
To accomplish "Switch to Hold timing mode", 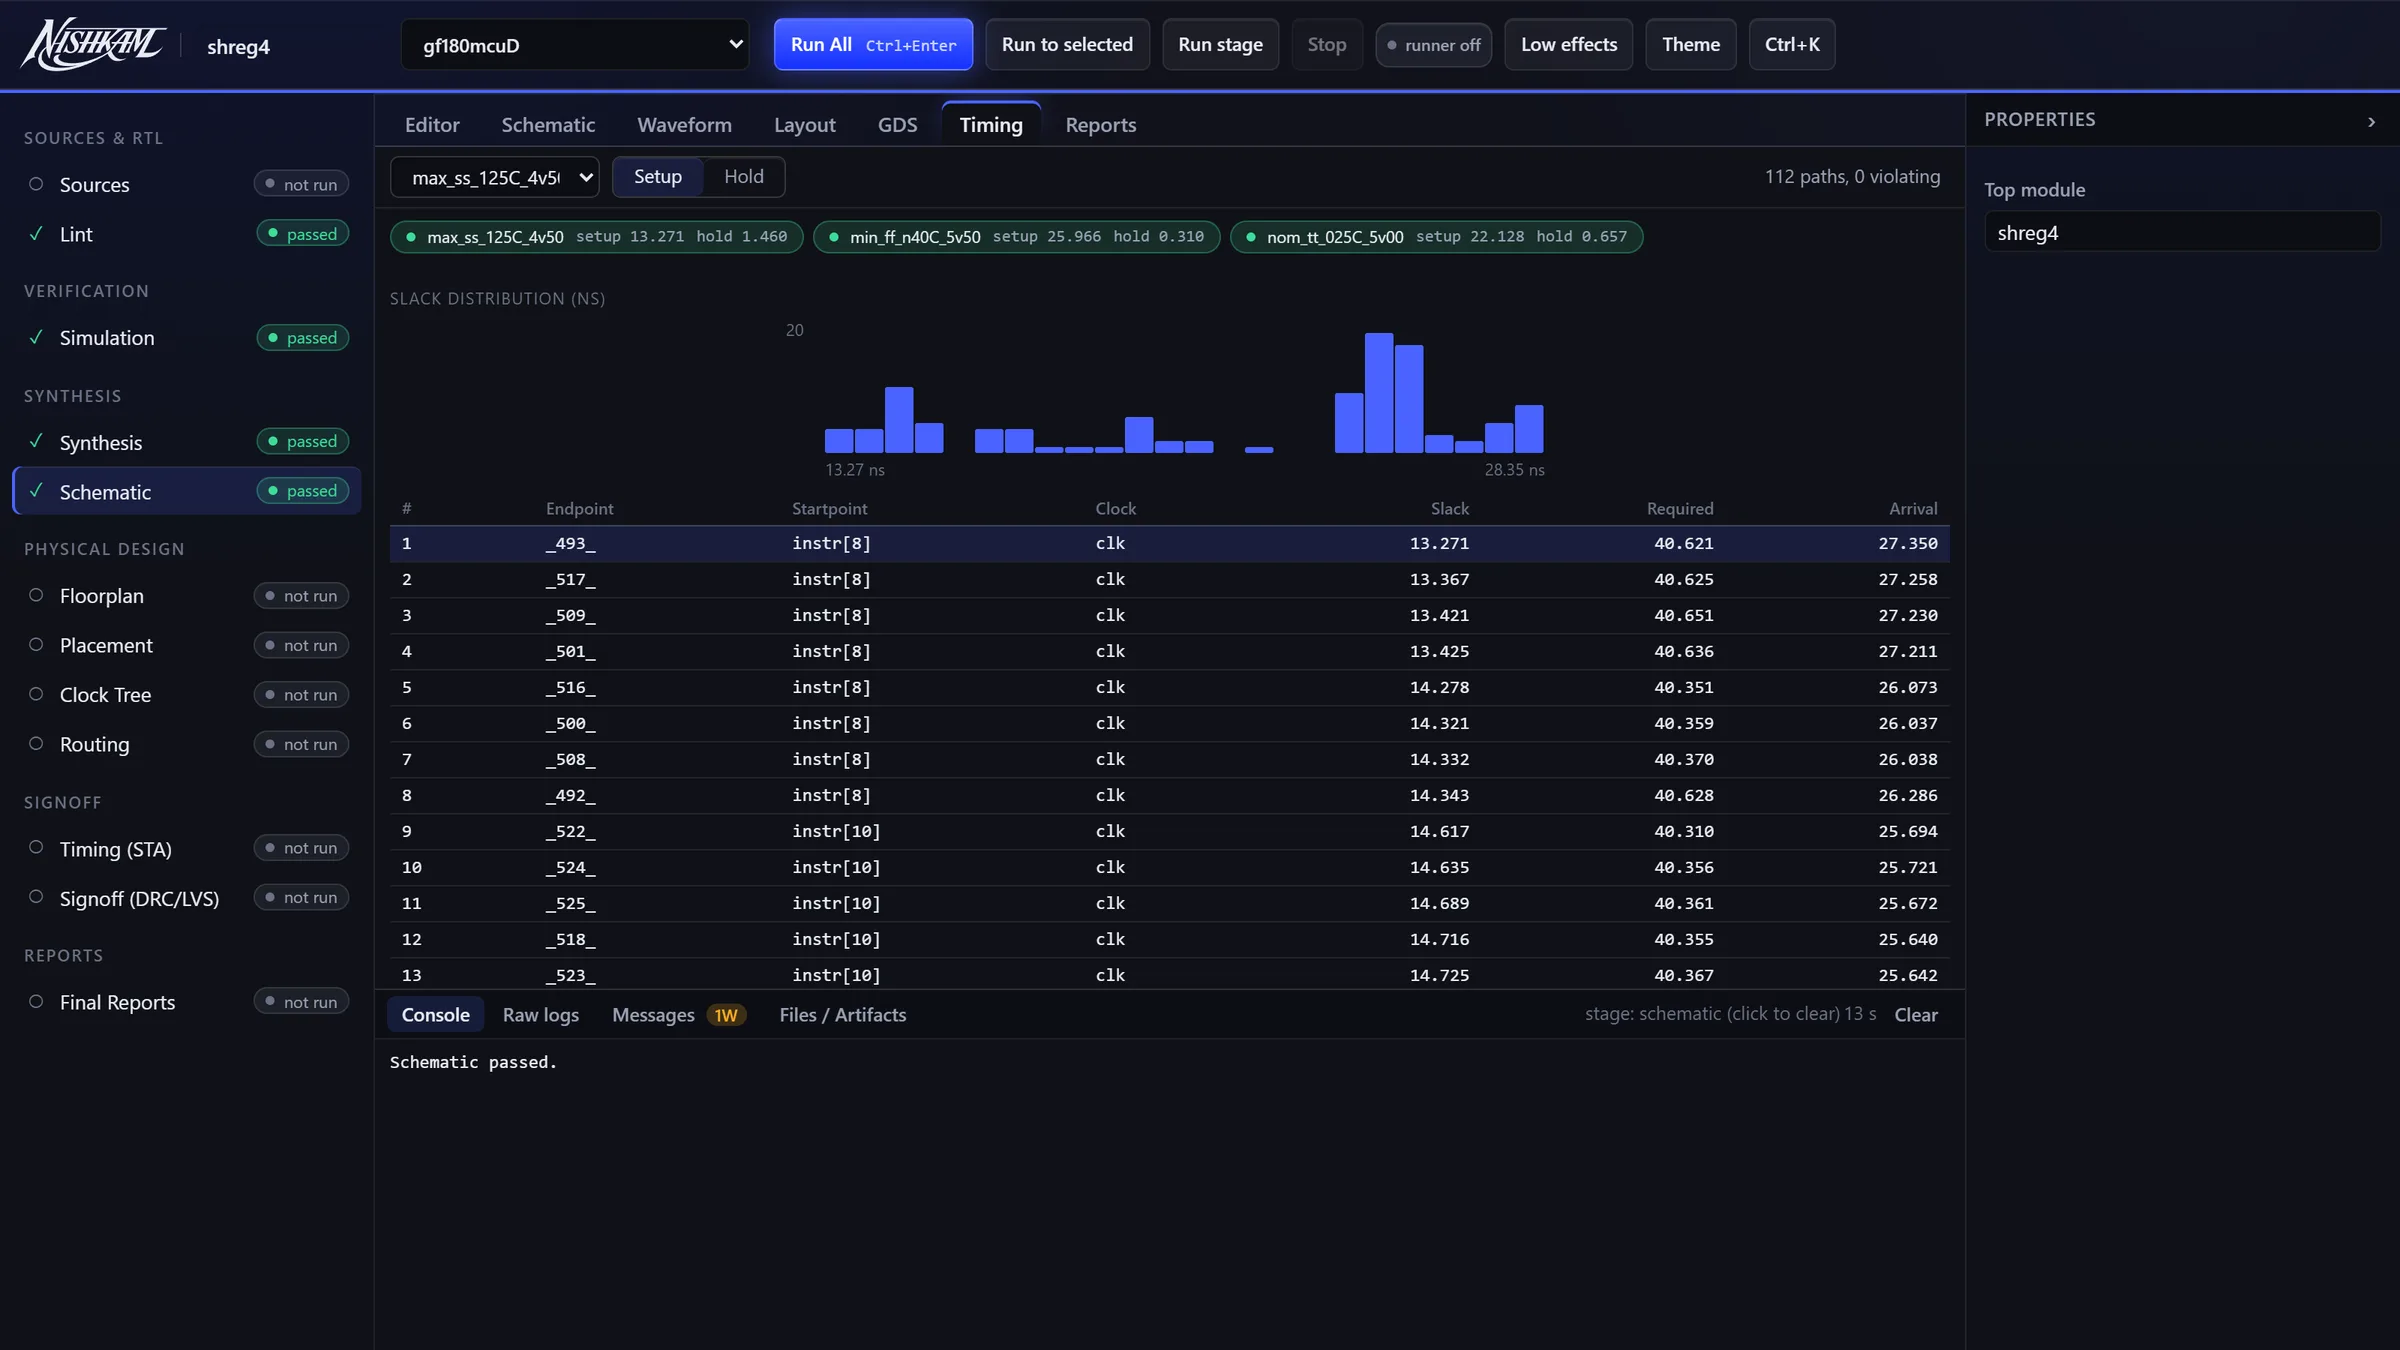I will tap(744, 177).
